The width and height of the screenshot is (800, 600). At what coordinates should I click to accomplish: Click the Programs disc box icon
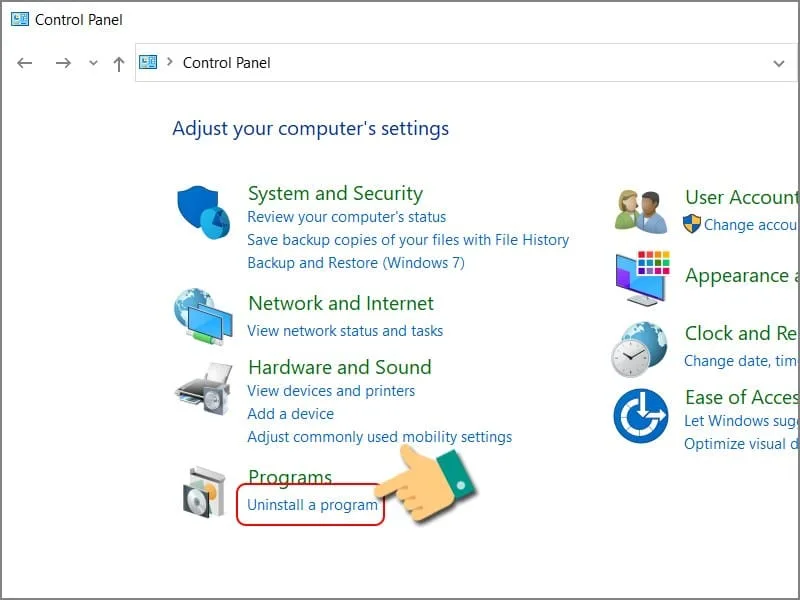205,491
